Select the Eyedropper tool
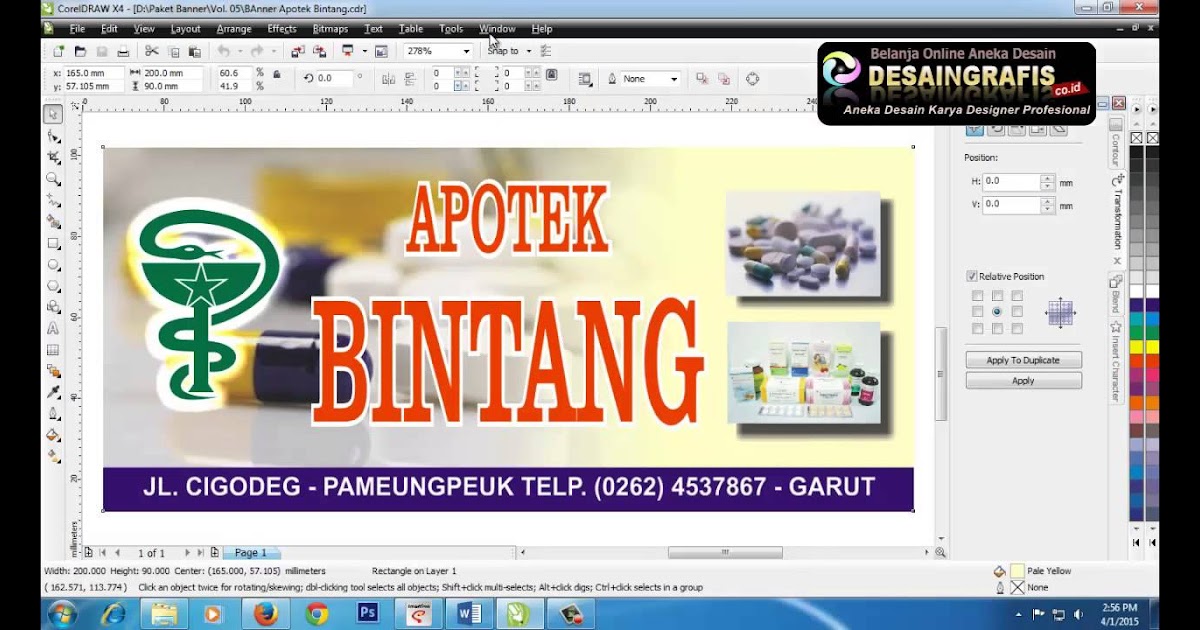 click(53, 392)
